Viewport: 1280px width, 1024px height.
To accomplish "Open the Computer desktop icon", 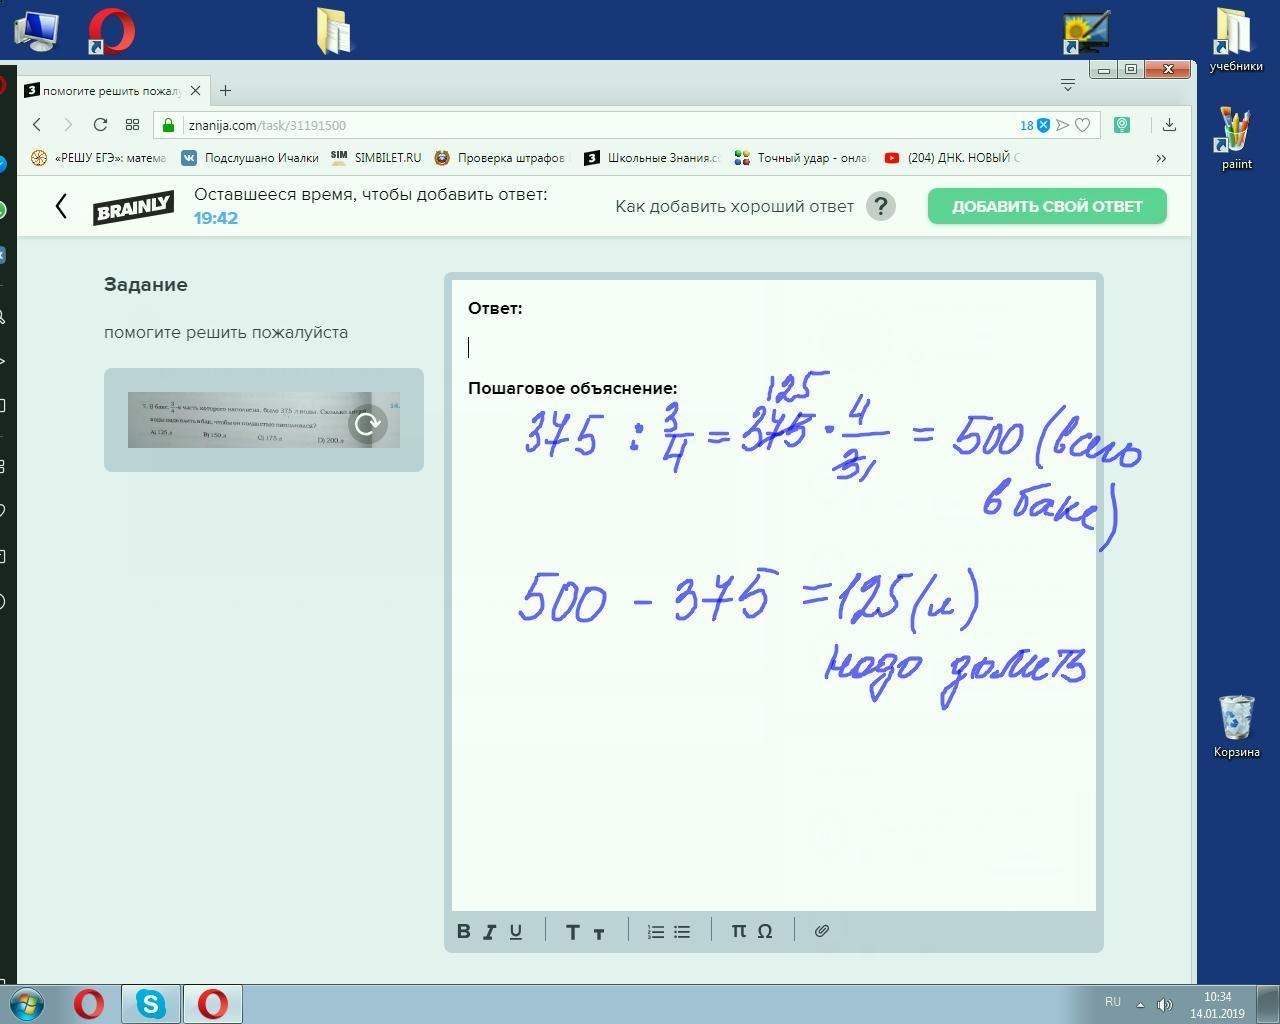I will click(36, 31).
